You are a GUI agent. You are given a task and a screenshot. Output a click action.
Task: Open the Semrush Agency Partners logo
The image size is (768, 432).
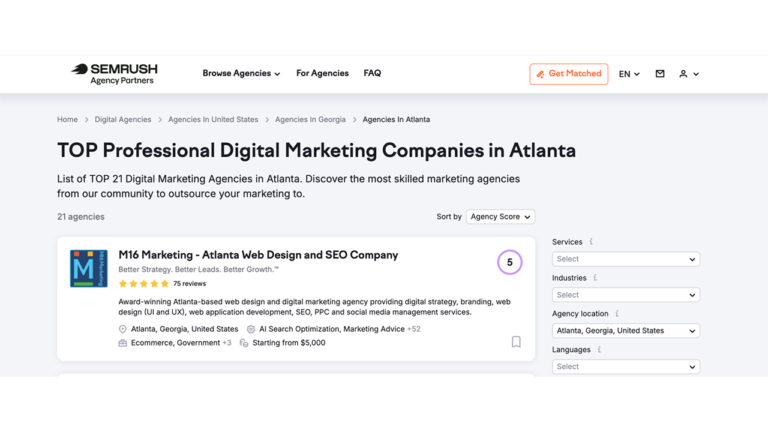(x=115, y=74)
